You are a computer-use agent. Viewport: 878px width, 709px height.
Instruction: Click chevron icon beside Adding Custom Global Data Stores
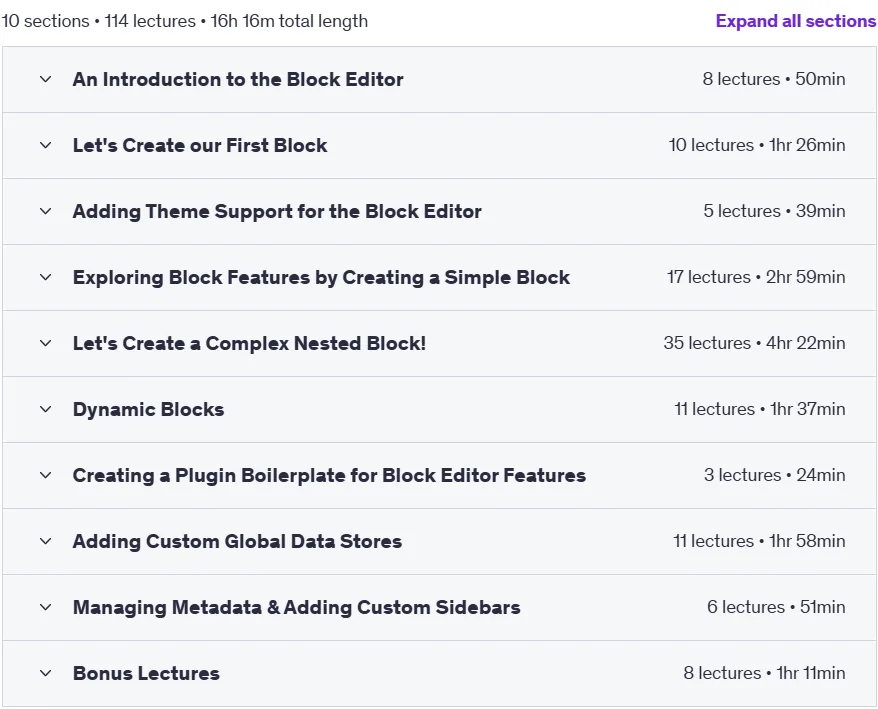tap(46, 542)
